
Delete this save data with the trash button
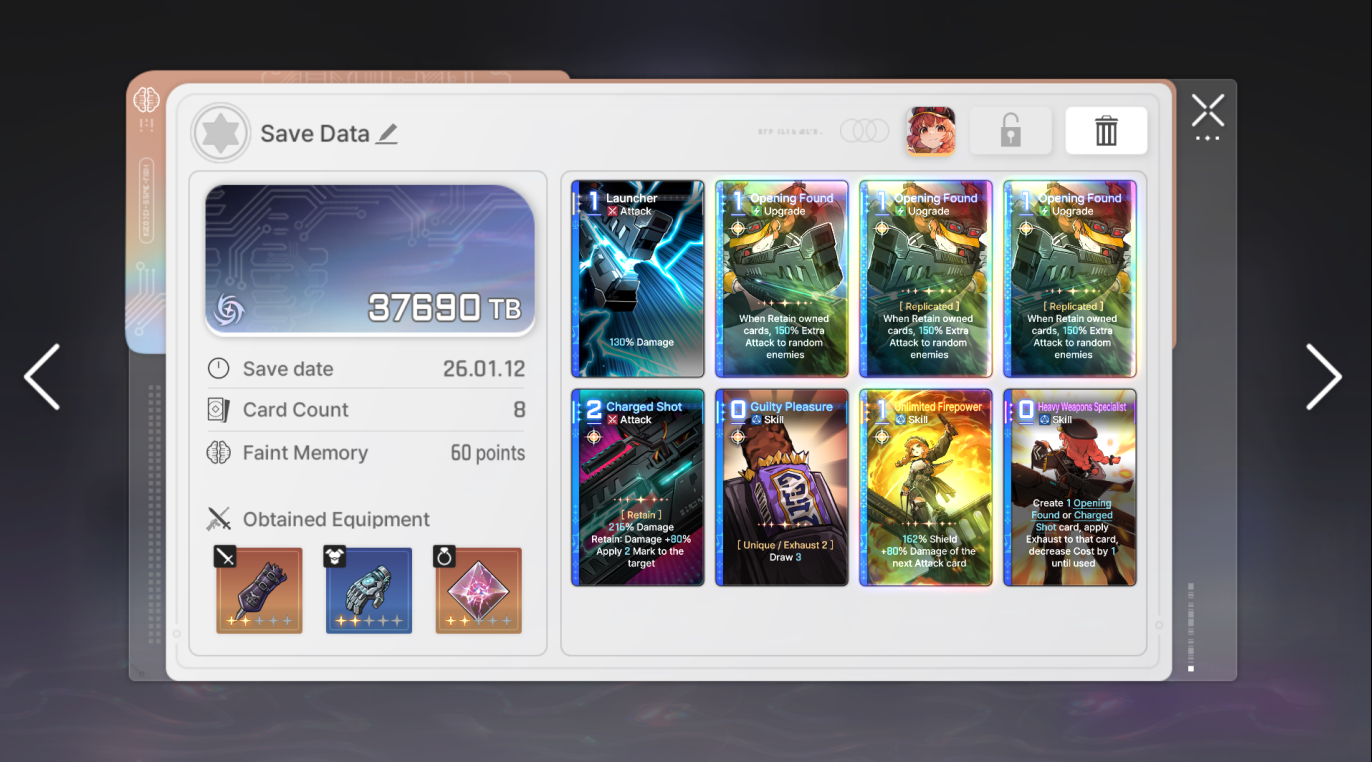(1106, 131)
